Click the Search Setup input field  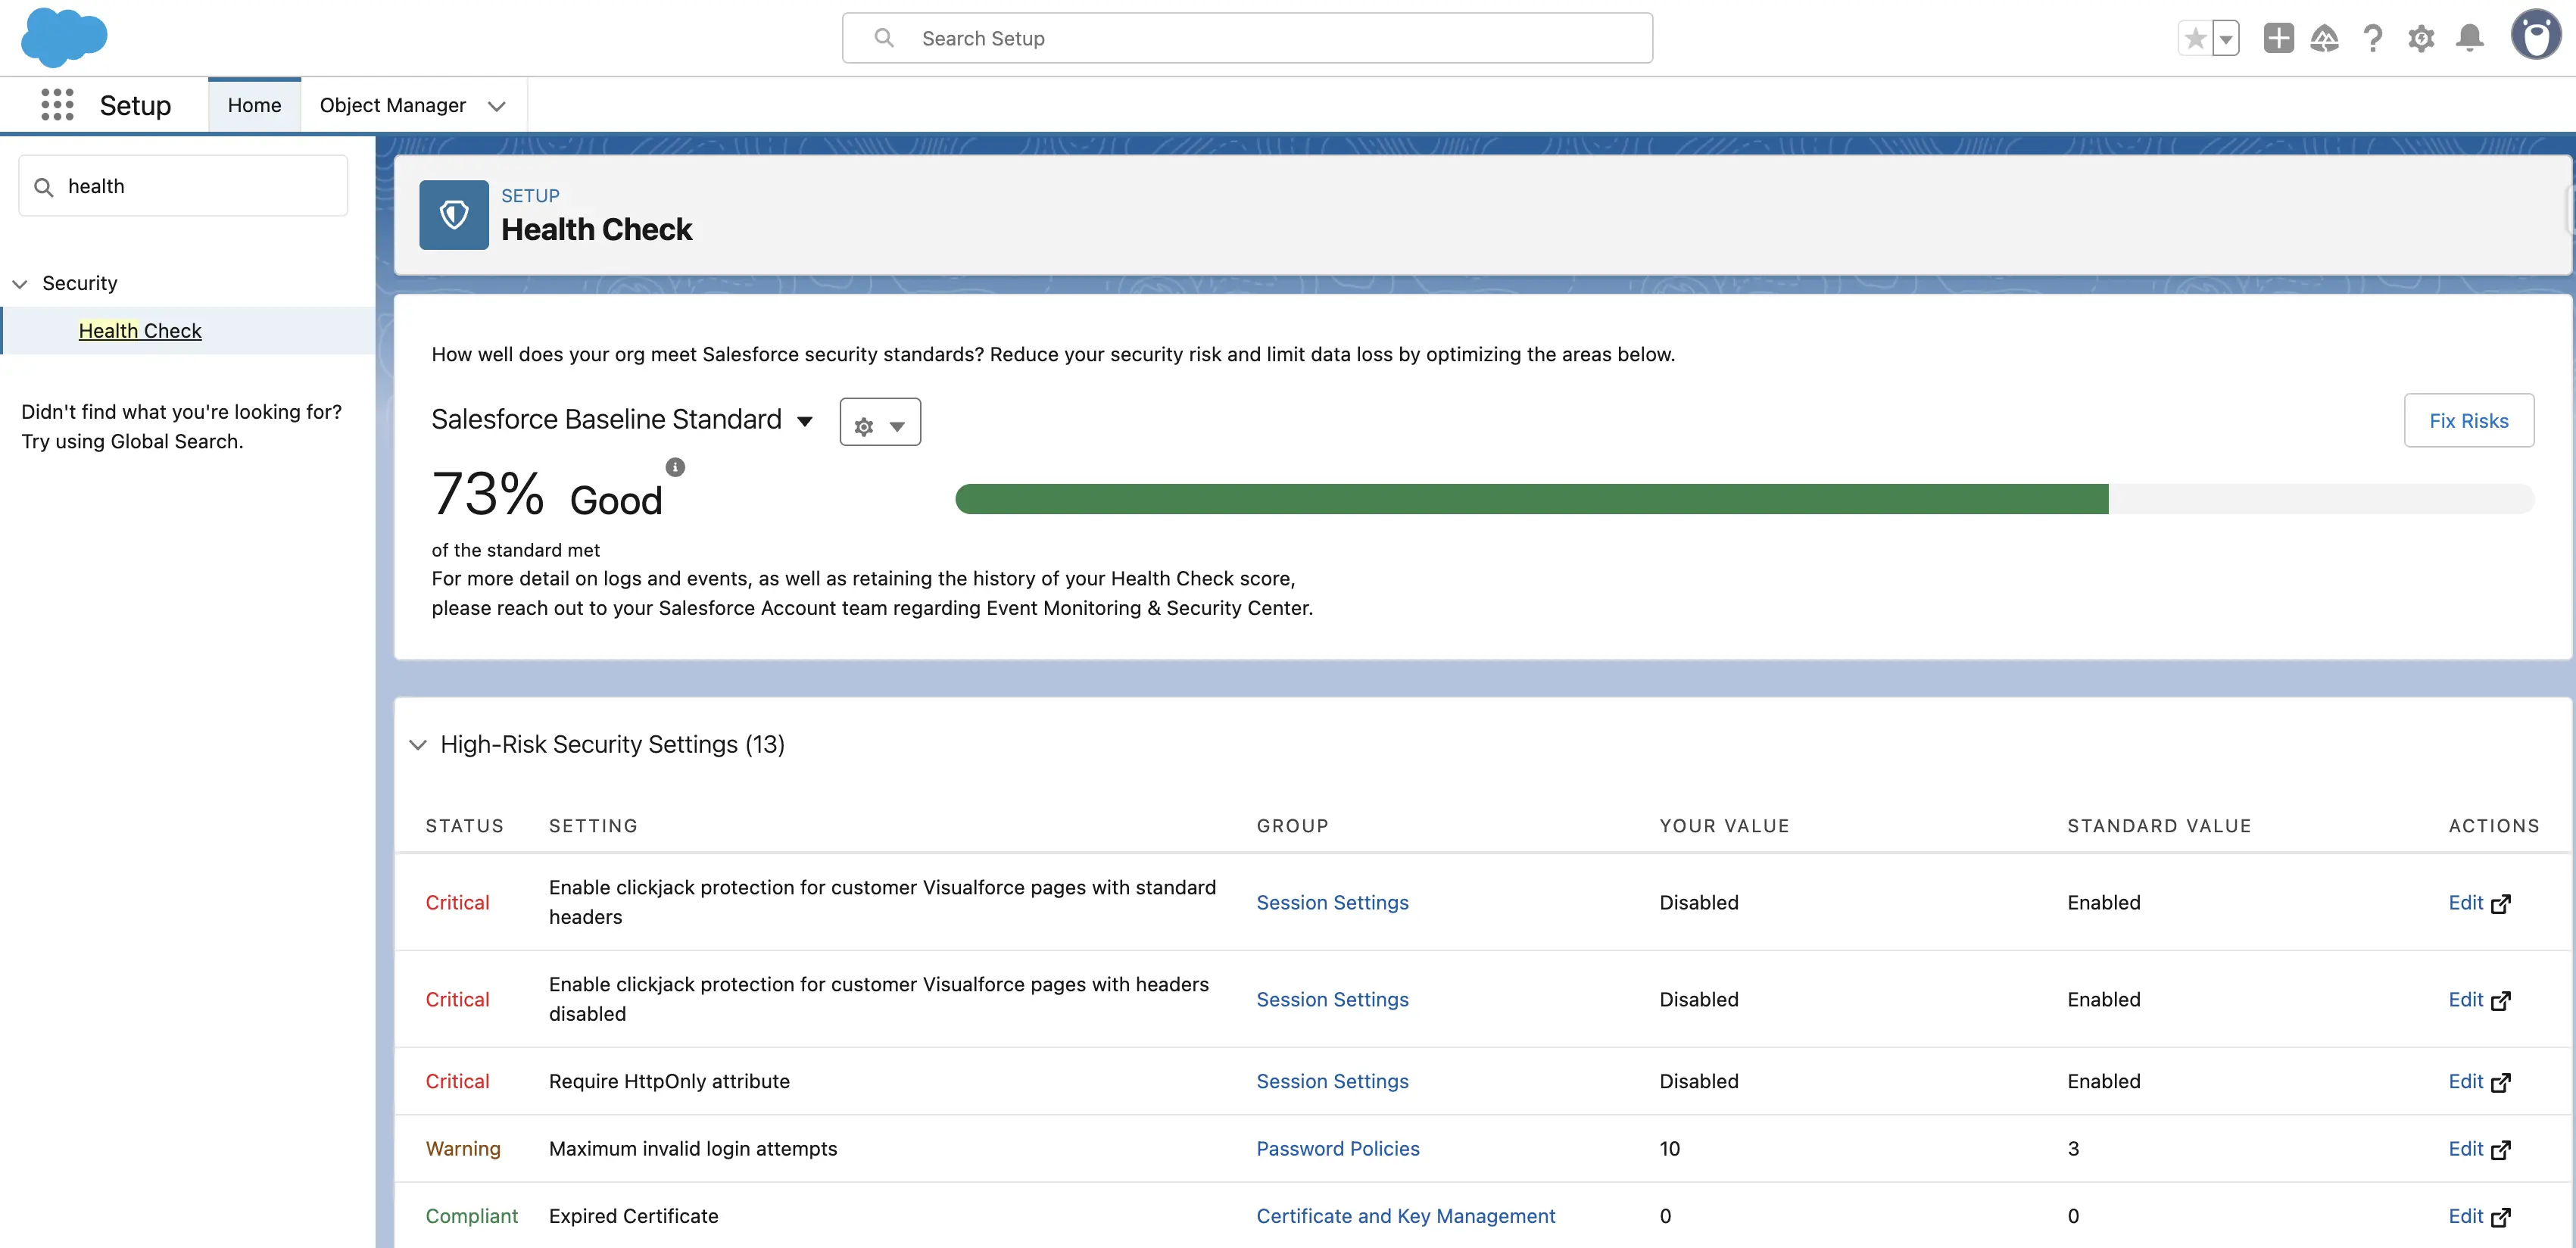click(1246, 39)
